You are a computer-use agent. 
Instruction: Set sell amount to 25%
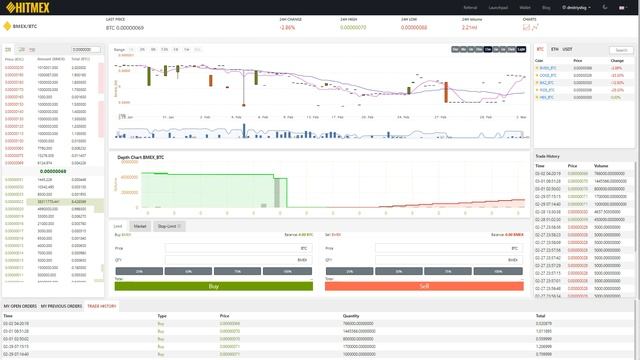[x=349, y=271]
